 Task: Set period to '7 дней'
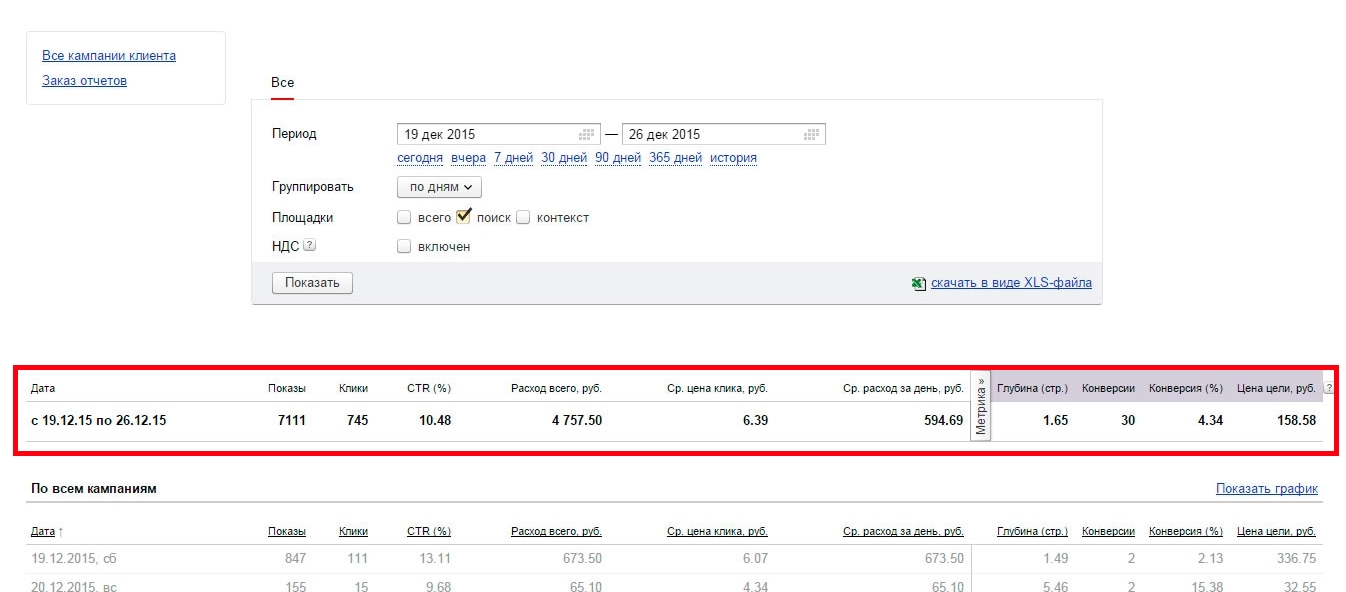tap(513, 158)
